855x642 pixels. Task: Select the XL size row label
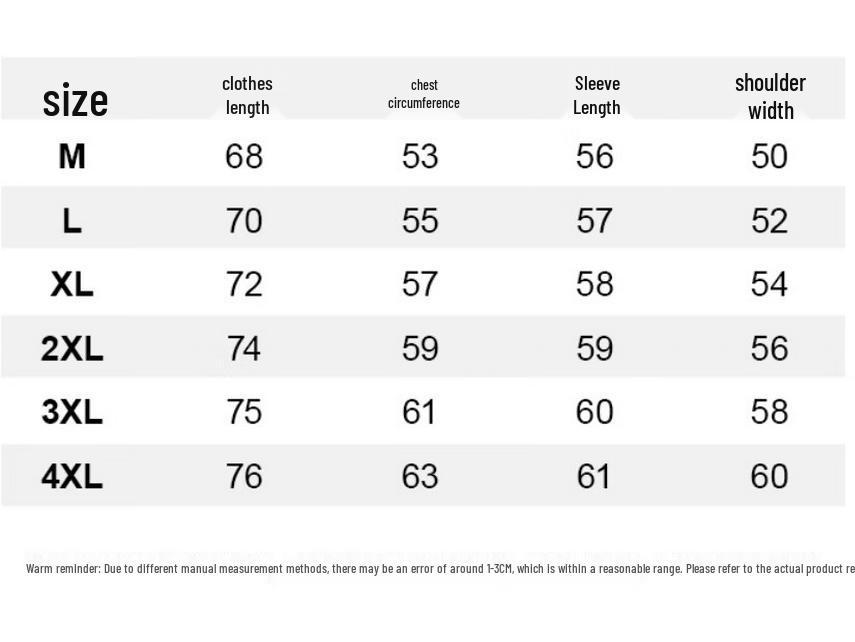tap(72, 284)
